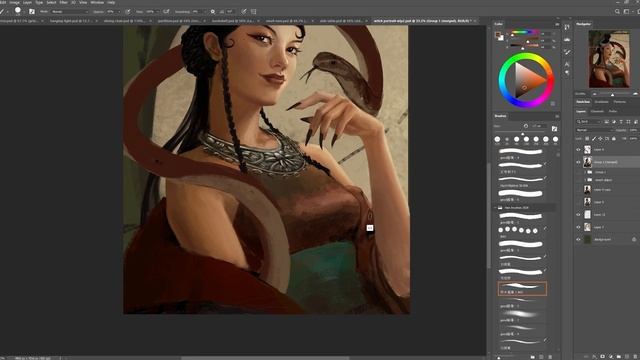Viewport: 640px width, 360px height.
Task: Create new group in Layers panel
Action: [619, 357]
